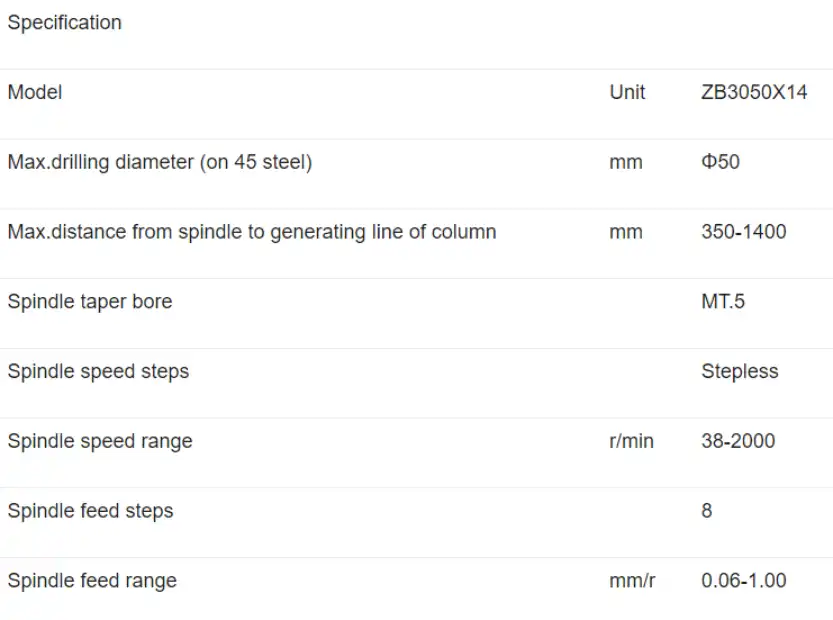This screenshot has width=833, height=620.
Task: Select the 0.06-1.00 feed range value
Action: (744, 581)
